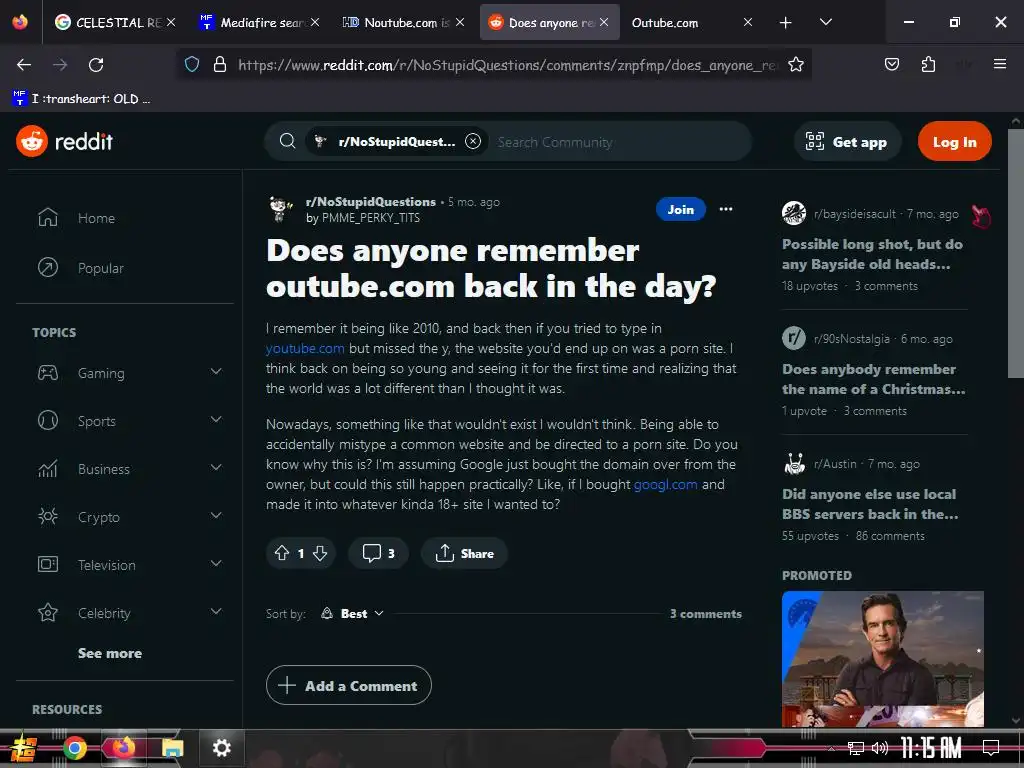Downvote the post
The image size is (1024, 768).
[x=320, y=553]
